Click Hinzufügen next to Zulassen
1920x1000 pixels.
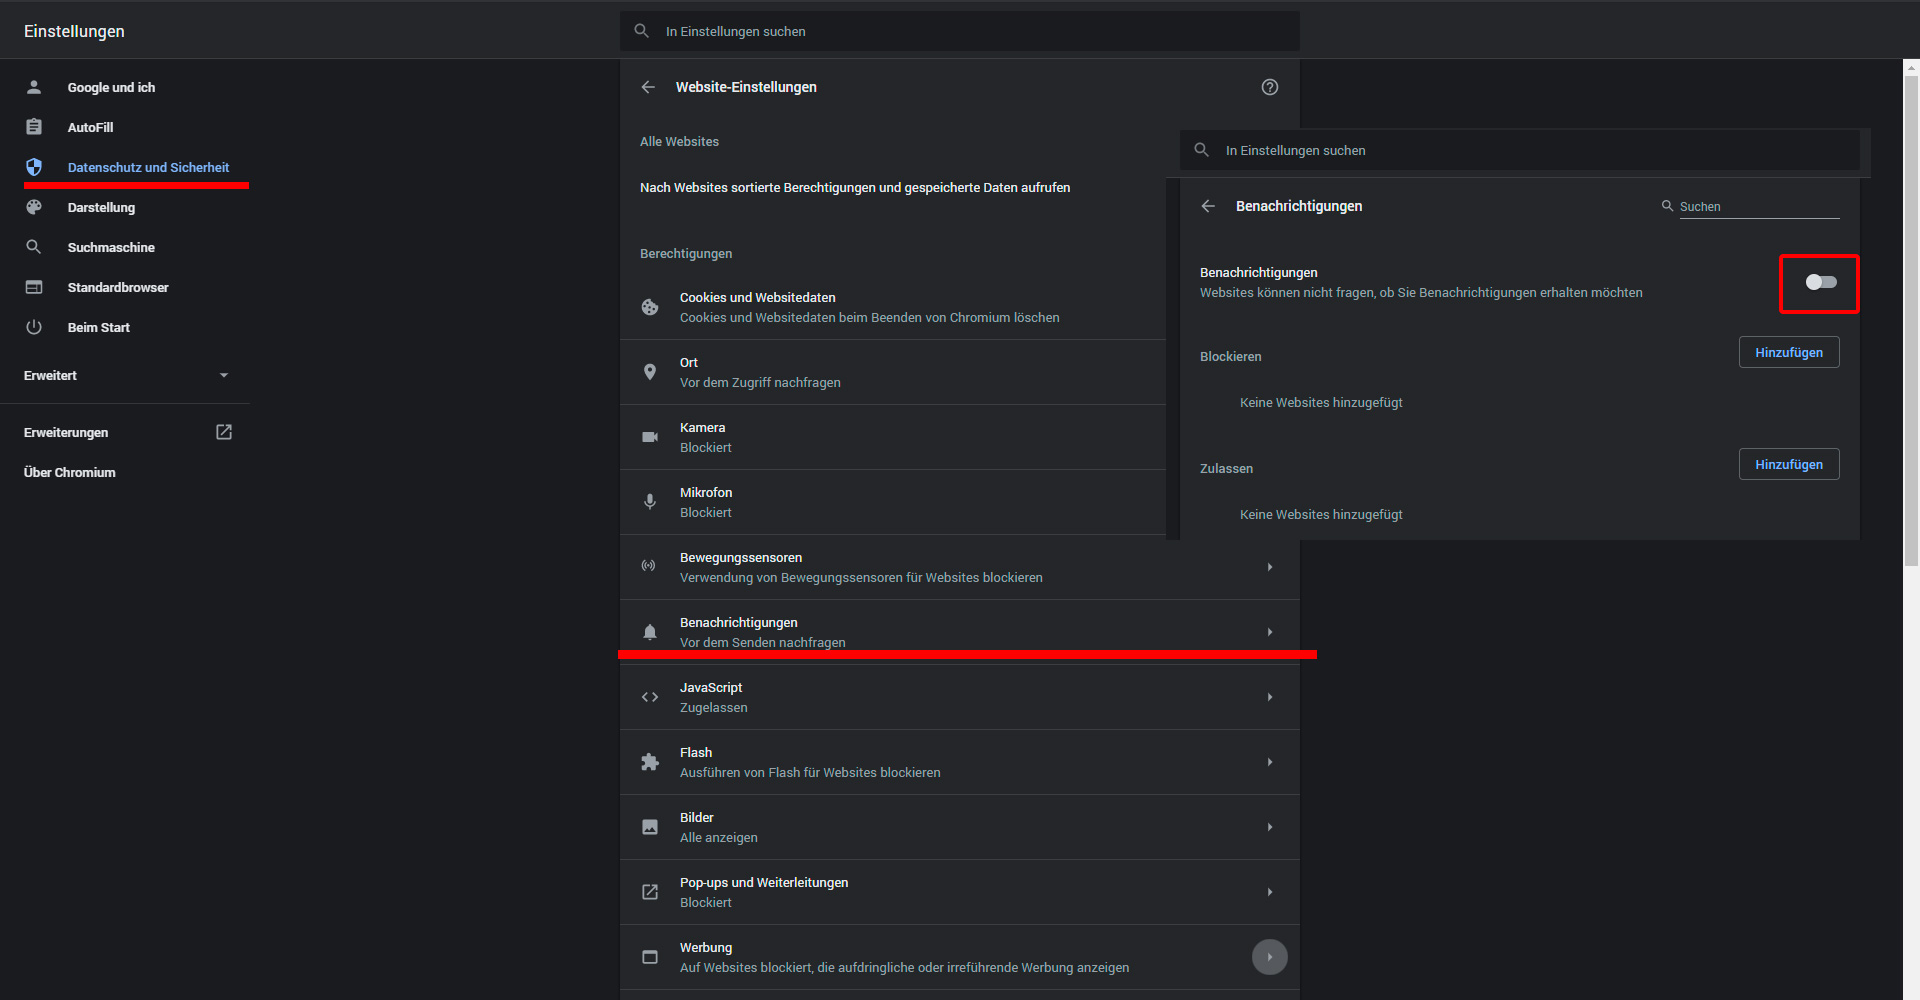[x=1789, y=464]
